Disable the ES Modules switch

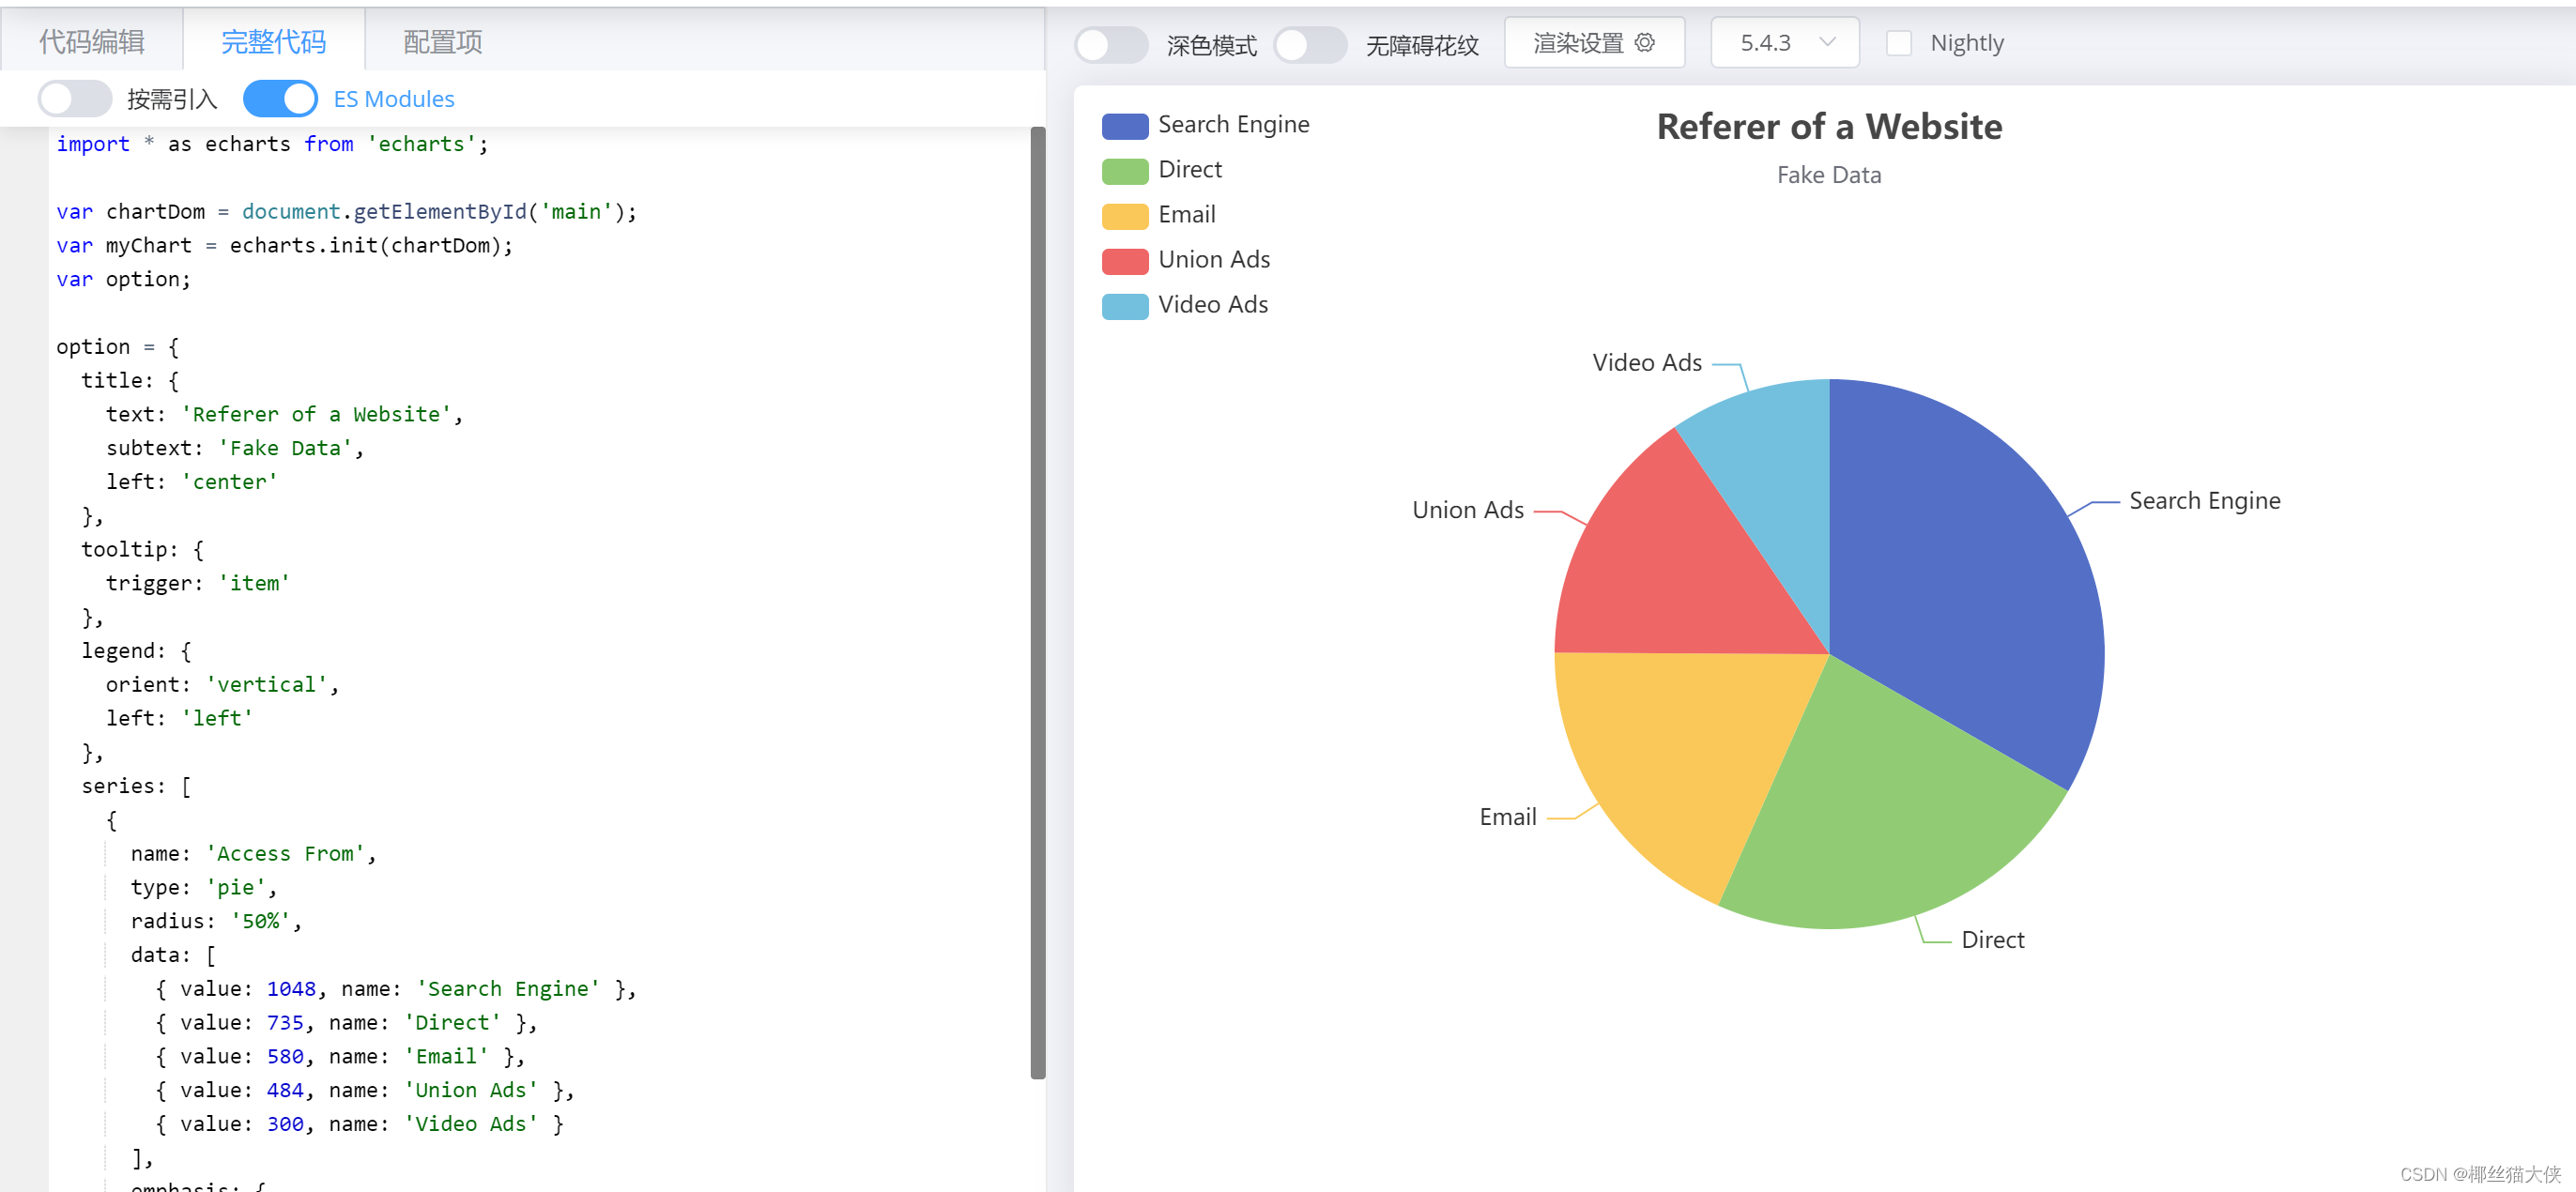280,98
